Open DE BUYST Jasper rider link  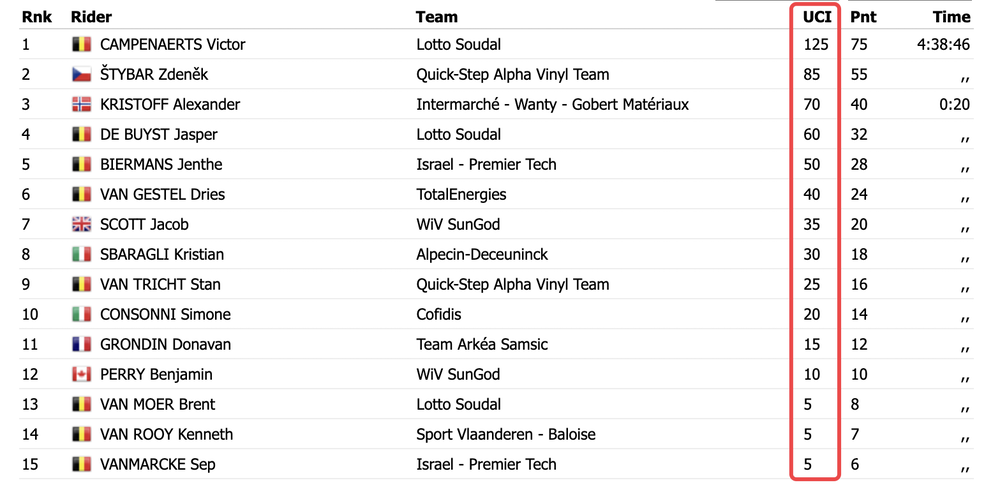159,135
